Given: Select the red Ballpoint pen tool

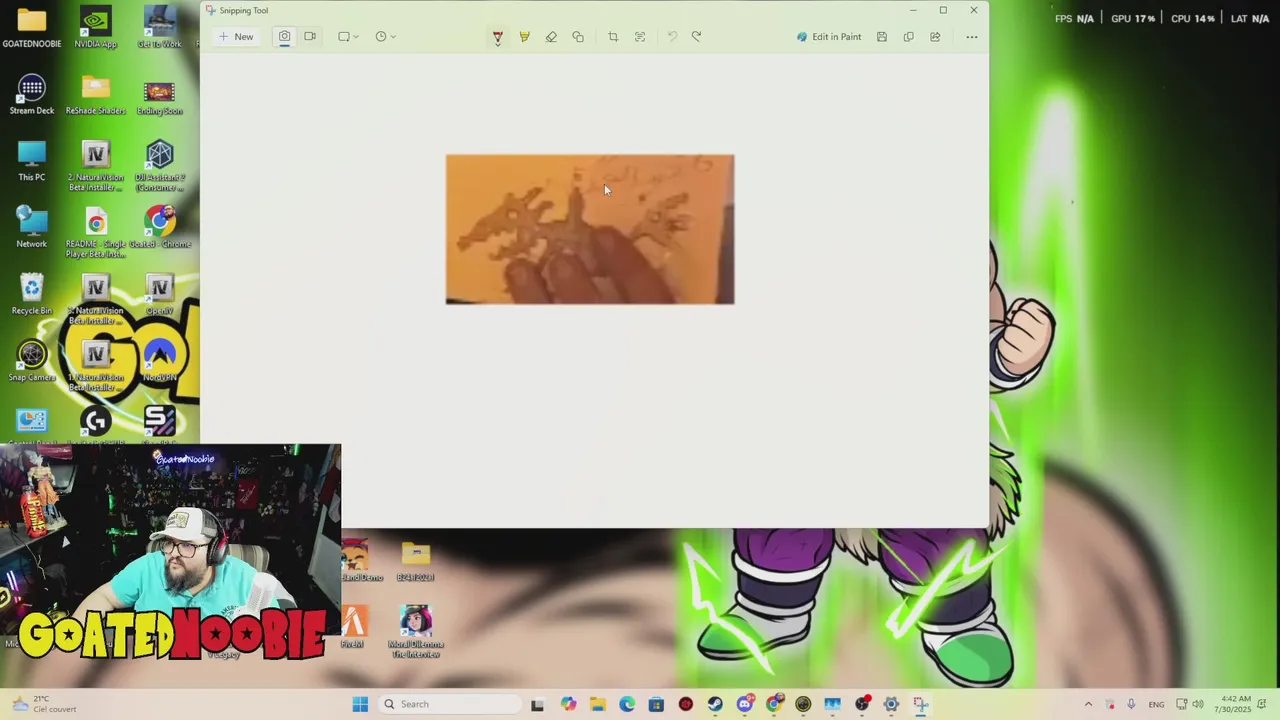Looking at the screenshot, I should 497,37.
